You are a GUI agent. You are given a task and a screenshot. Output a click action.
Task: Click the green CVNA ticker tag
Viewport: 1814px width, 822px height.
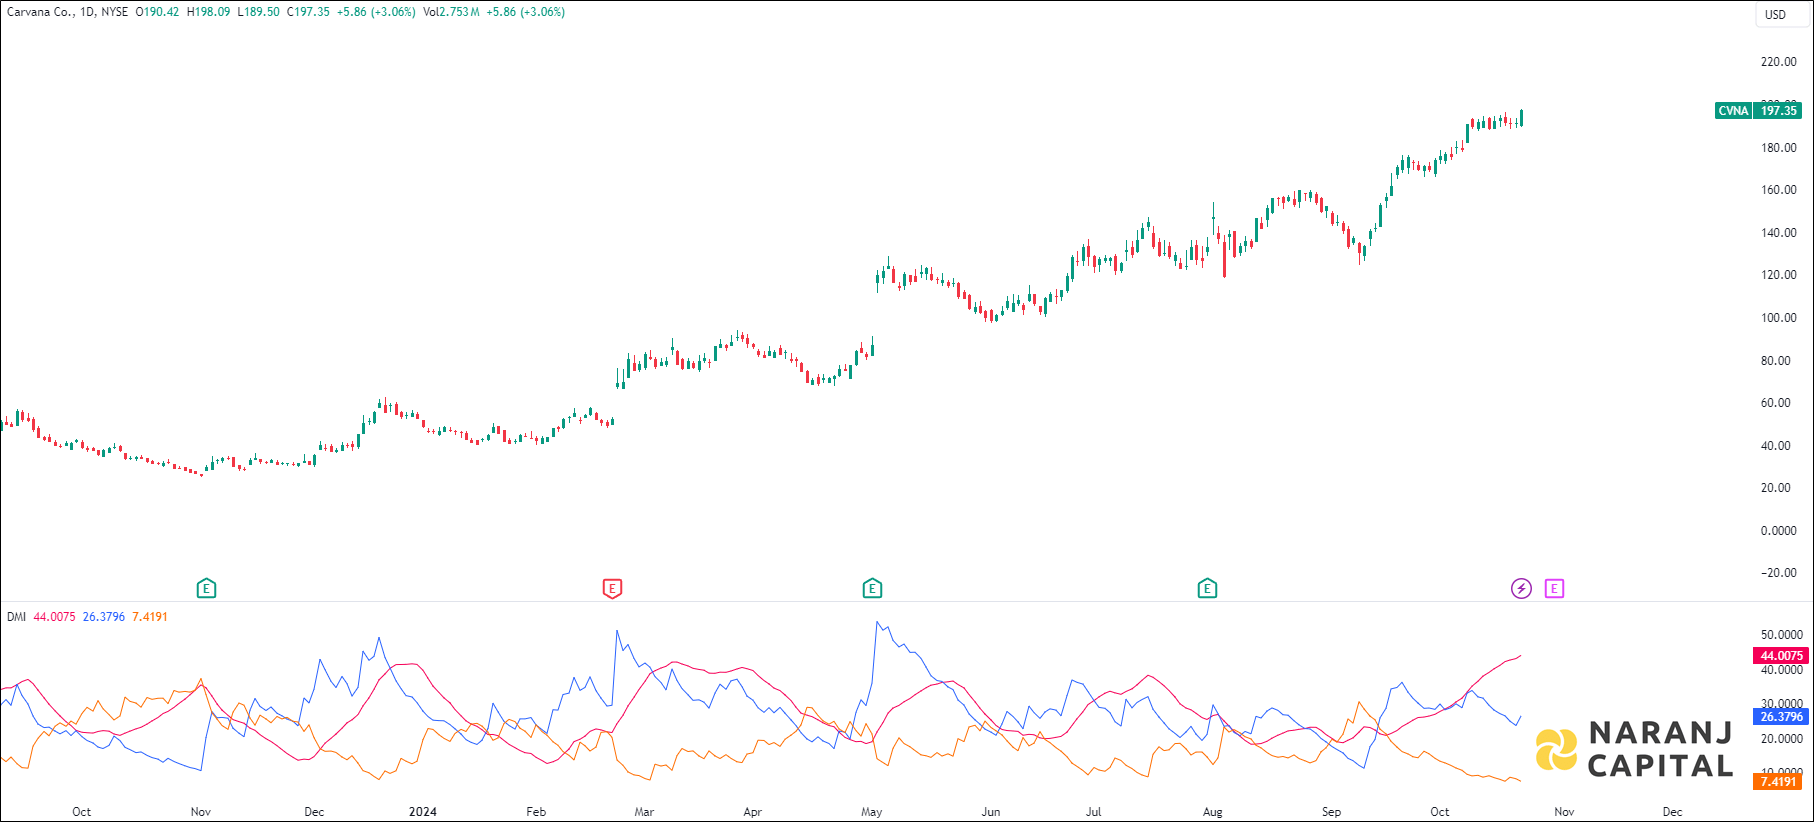[1733, 111]
